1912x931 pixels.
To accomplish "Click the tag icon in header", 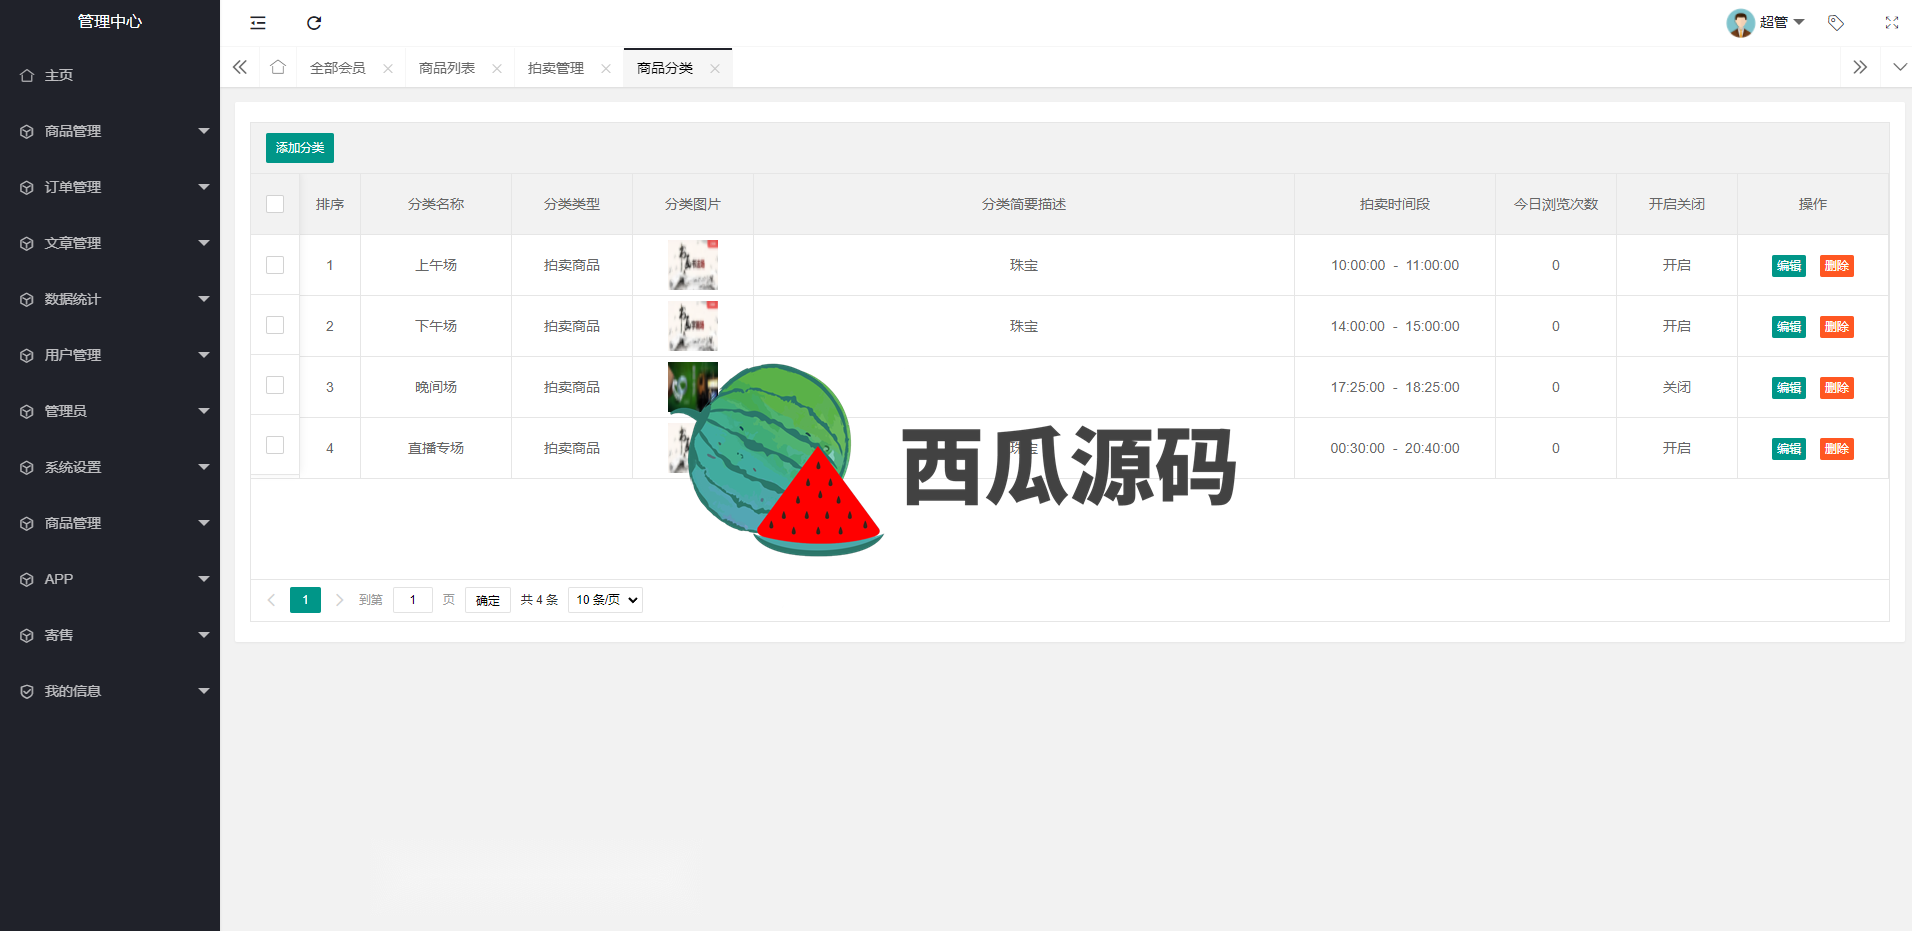I will point(1836,23).
